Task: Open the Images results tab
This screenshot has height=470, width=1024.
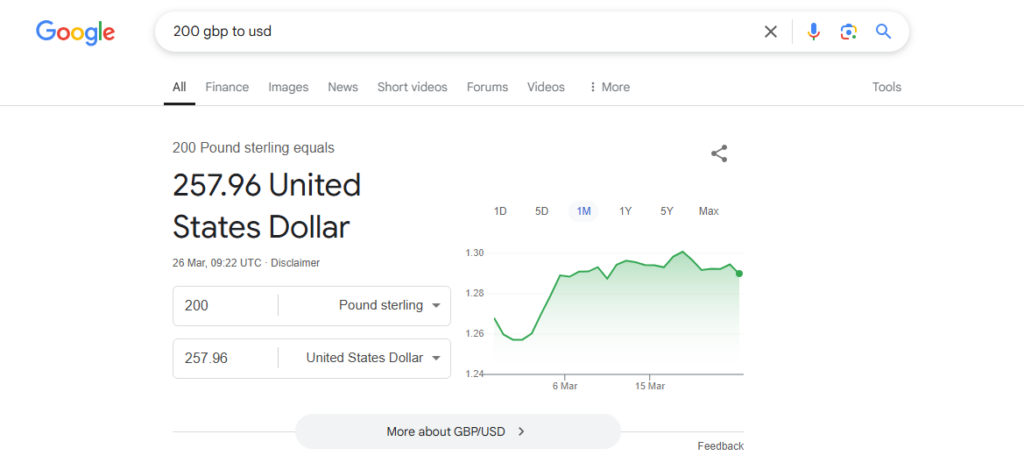Action: coord(288,87)
